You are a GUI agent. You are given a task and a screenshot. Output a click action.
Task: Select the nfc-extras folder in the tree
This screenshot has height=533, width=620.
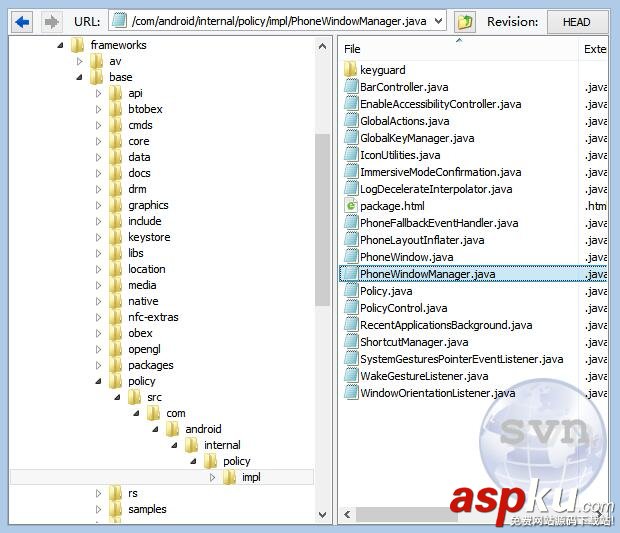point(153,317)
